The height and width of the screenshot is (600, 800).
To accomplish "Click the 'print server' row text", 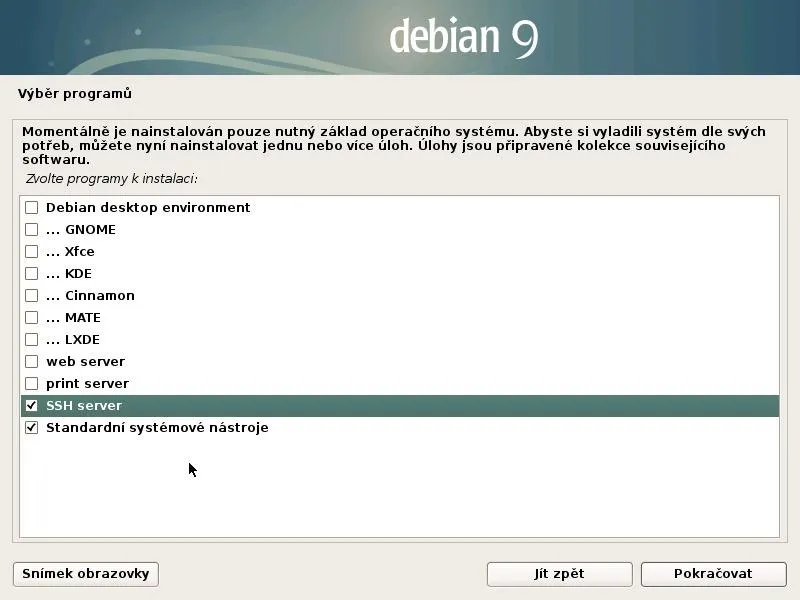I will (87, 384).
